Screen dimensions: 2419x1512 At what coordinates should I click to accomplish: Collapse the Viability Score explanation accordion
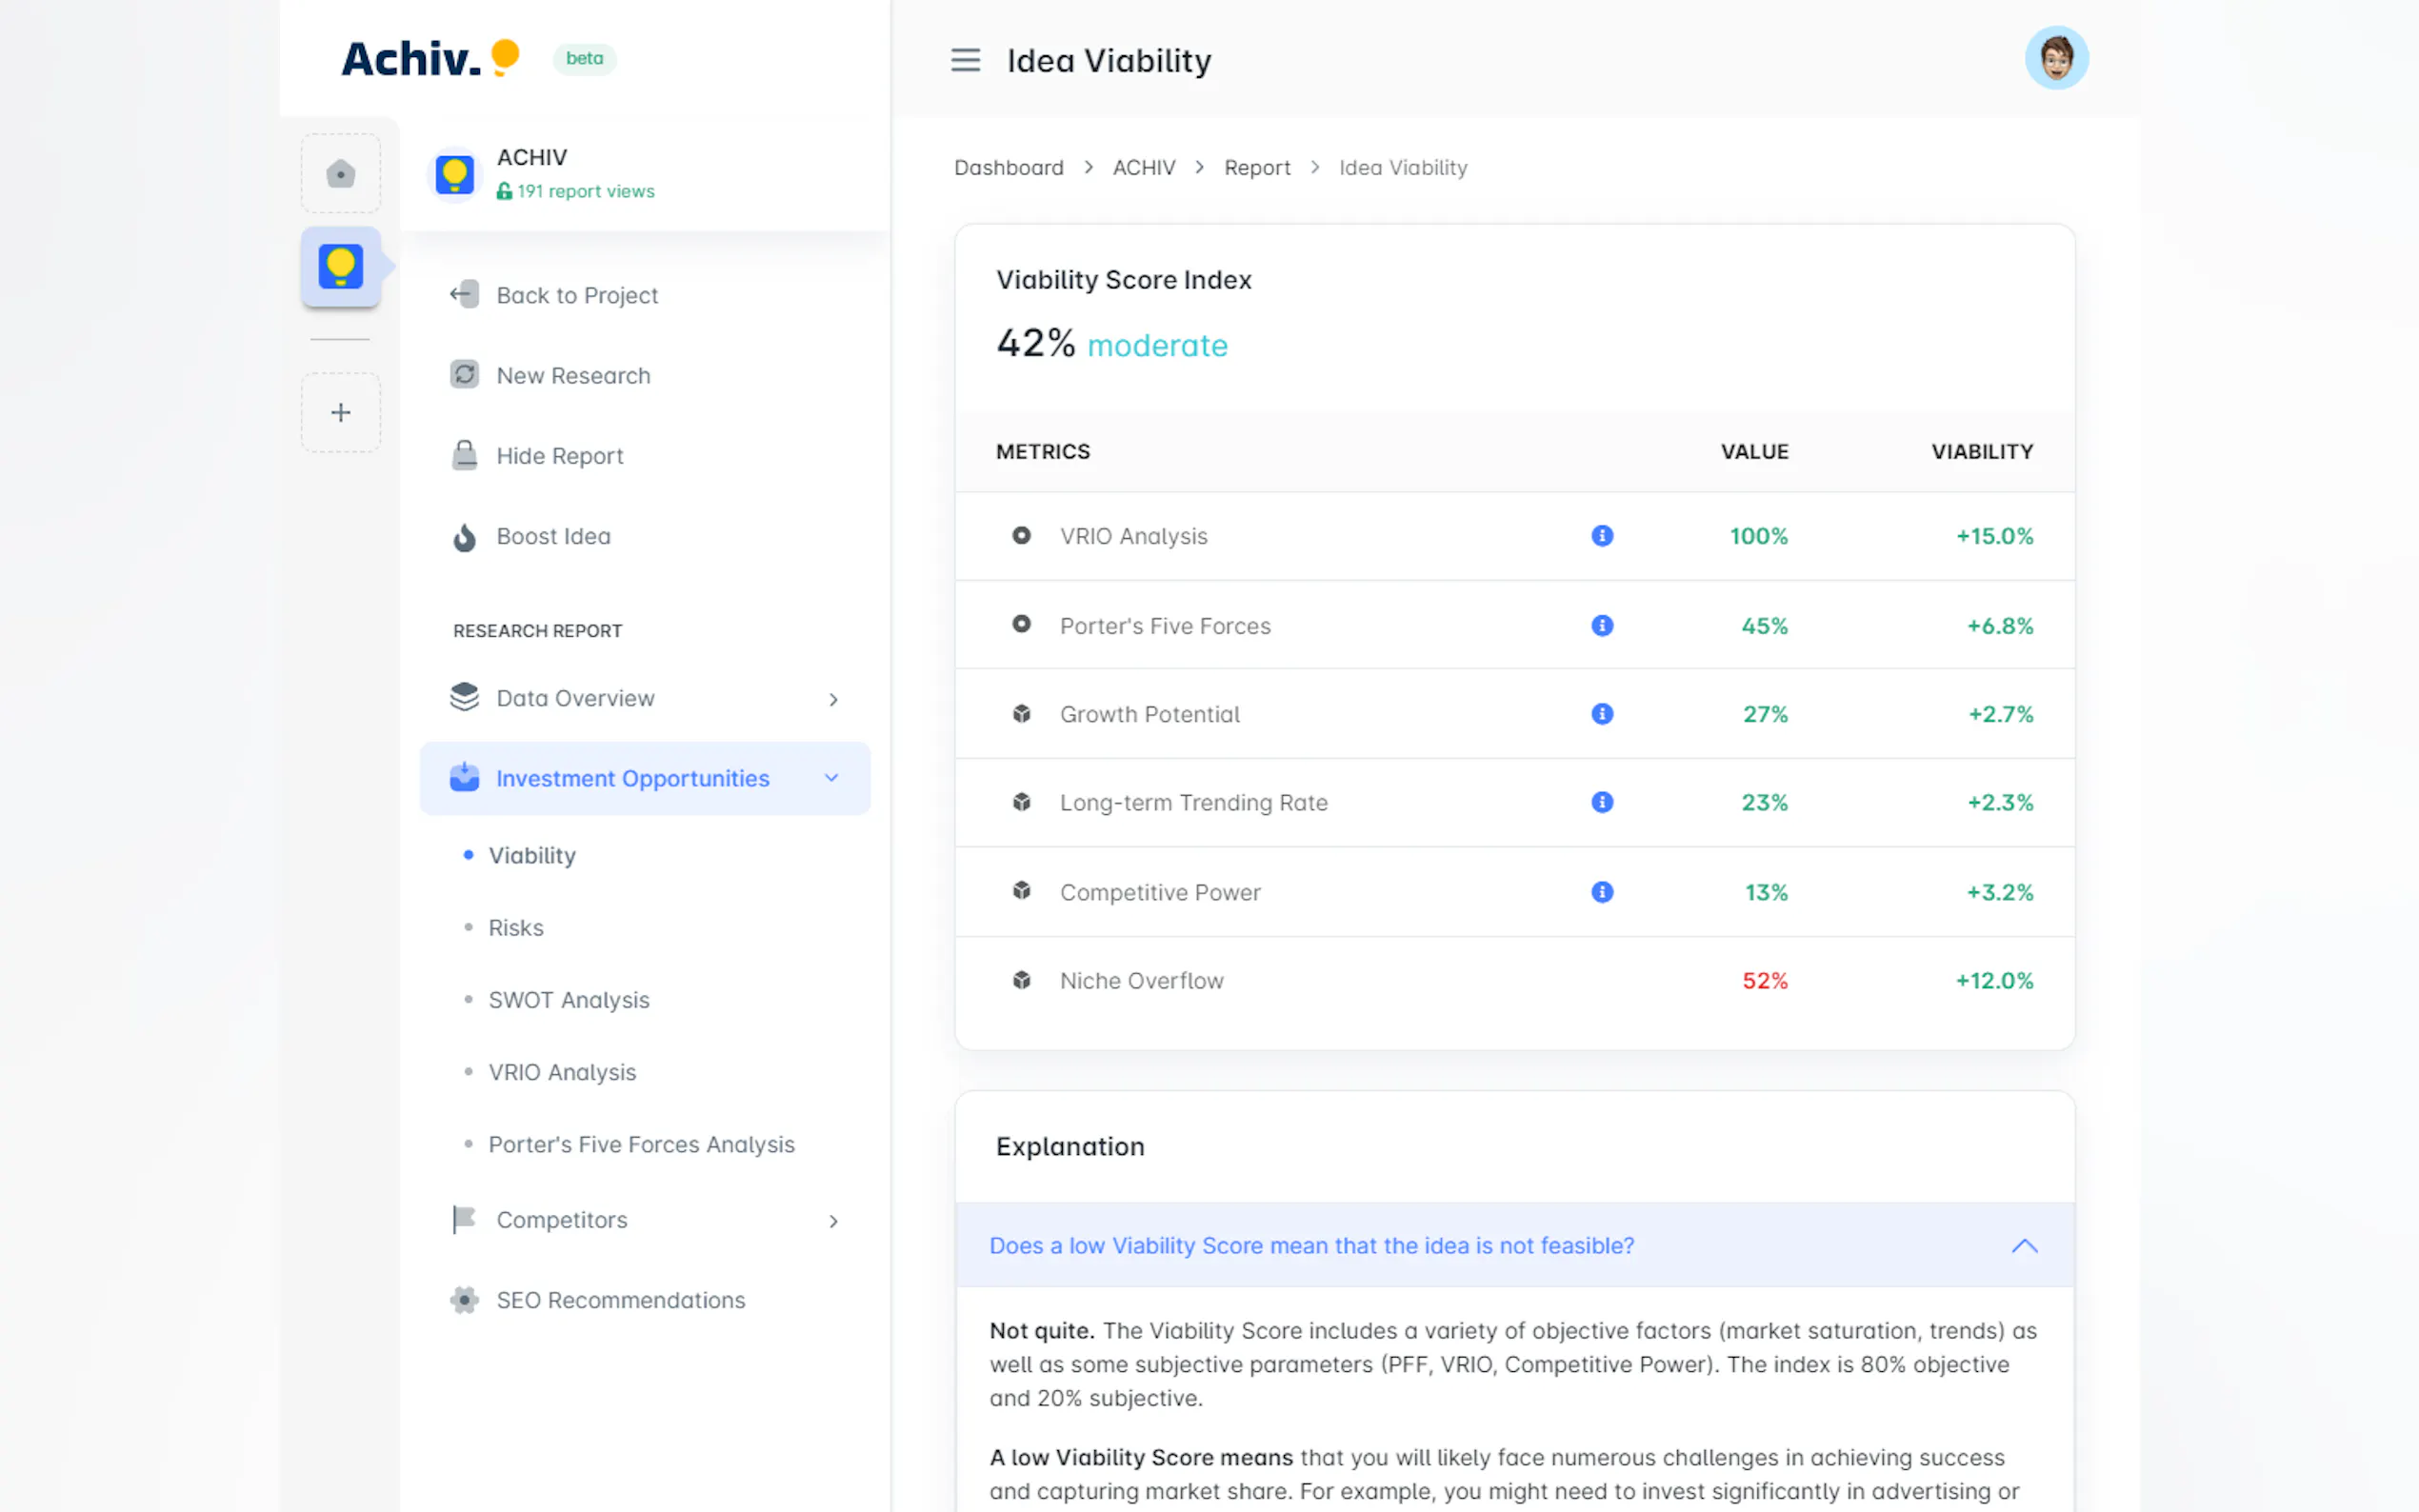coord(2023,1246)
